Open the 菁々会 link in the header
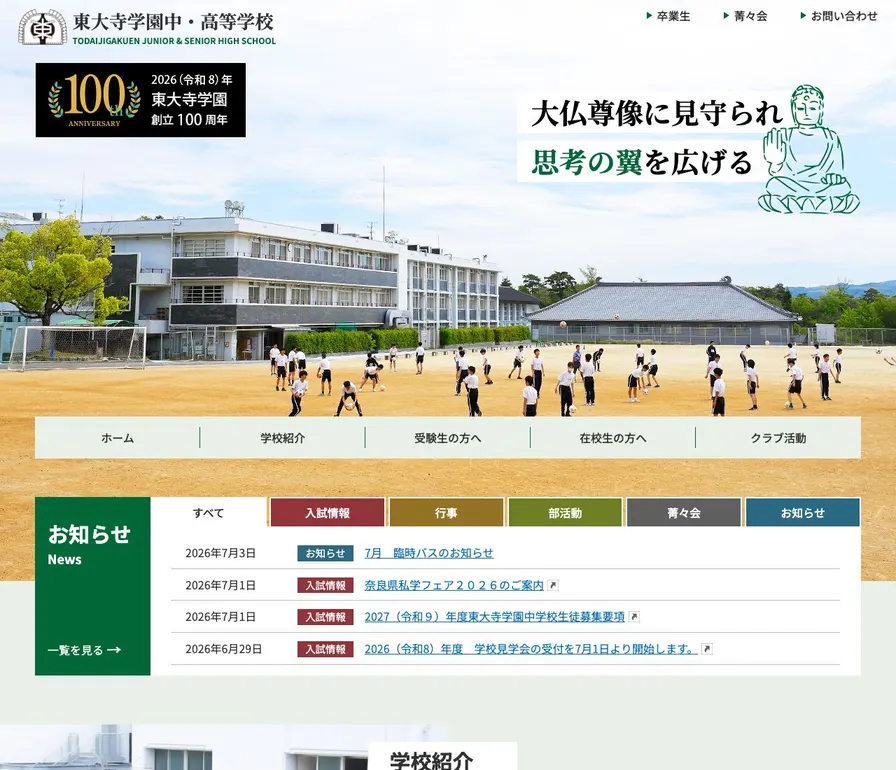 pyautogui.click(x=750, y=16)
